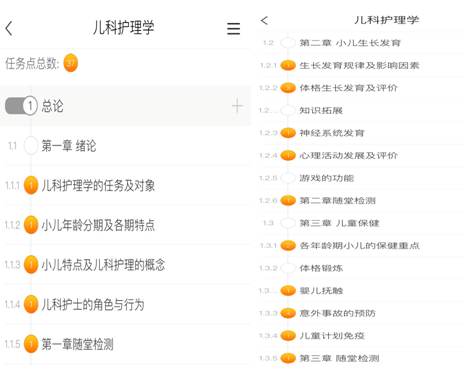This screenshot has width=466, height=374.
Task: Select circle next to 第二章 小儿生长发育
Action: coord(288,43)
